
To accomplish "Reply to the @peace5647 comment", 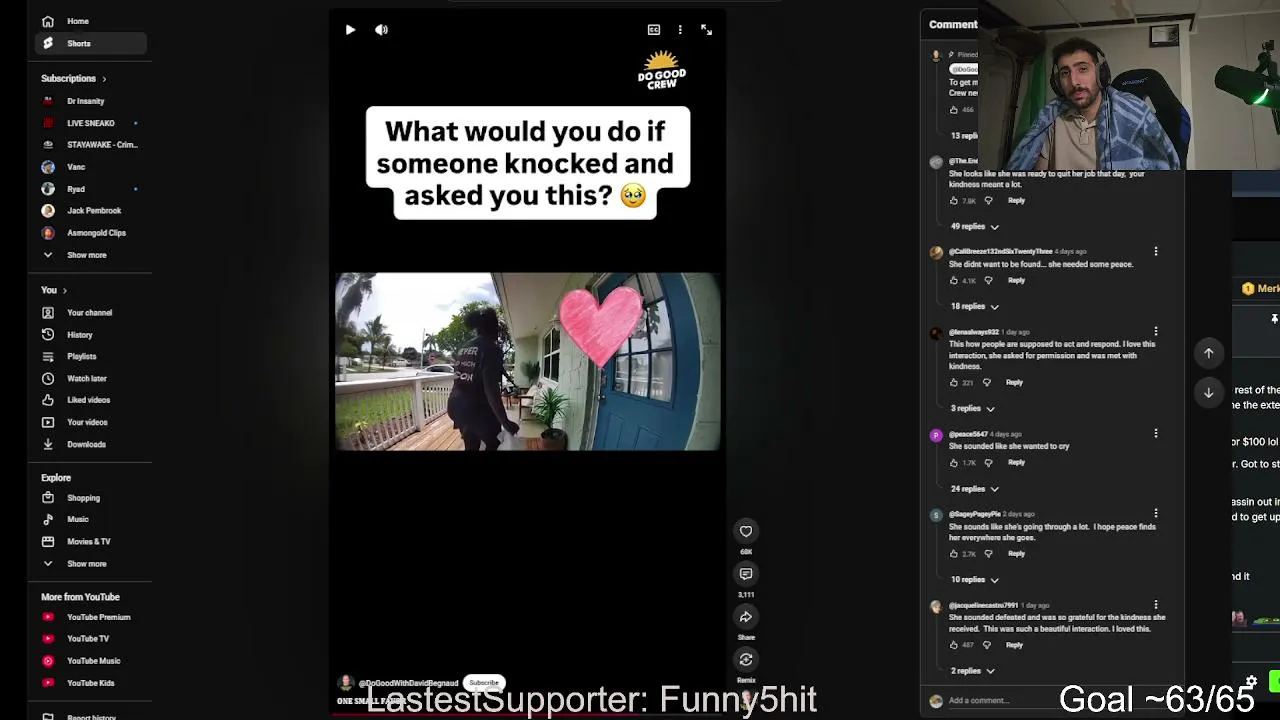I will (1016, 463).
